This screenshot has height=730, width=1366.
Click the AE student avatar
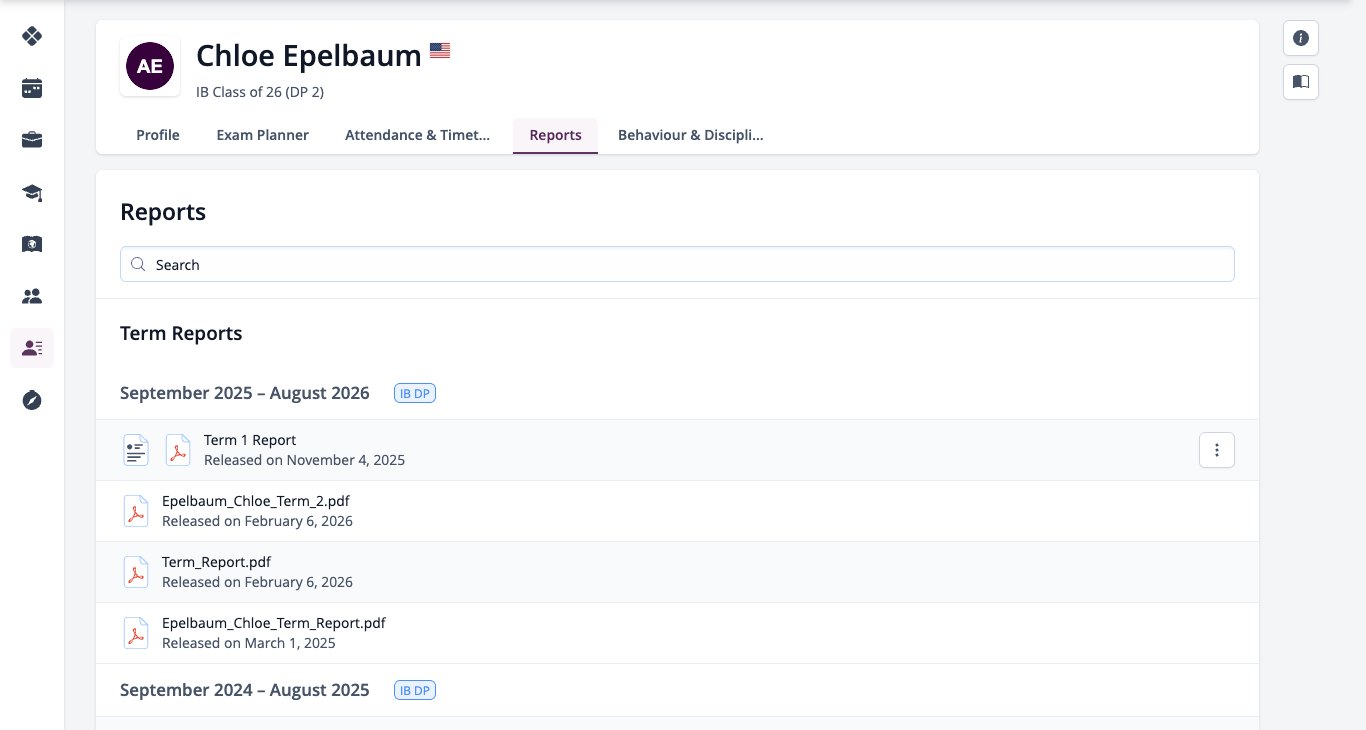(x=150, y=67)
